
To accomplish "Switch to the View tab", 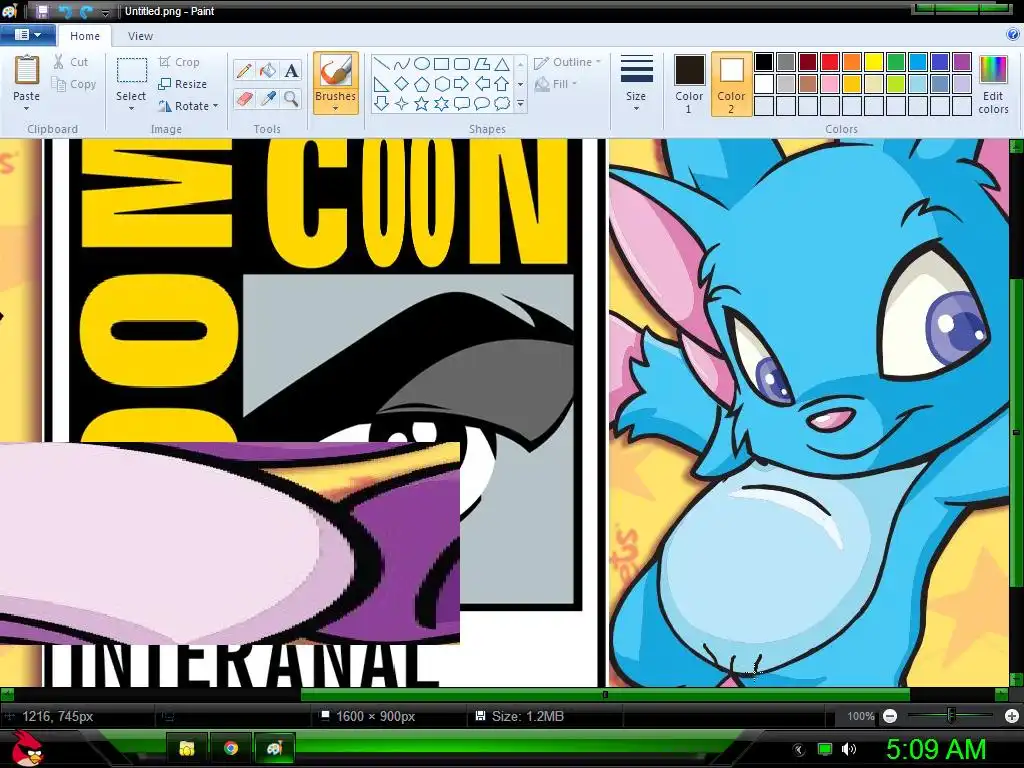I will click(x=140, y=36).
